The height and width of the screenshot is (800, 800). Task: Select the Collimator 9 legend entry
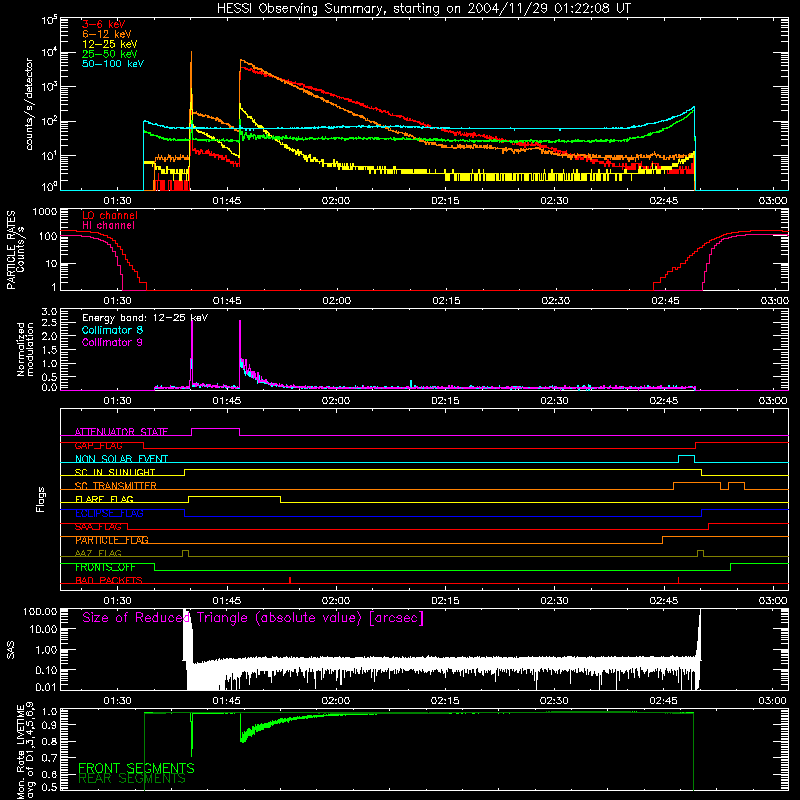pyautogui.click(x=112, y=342)
